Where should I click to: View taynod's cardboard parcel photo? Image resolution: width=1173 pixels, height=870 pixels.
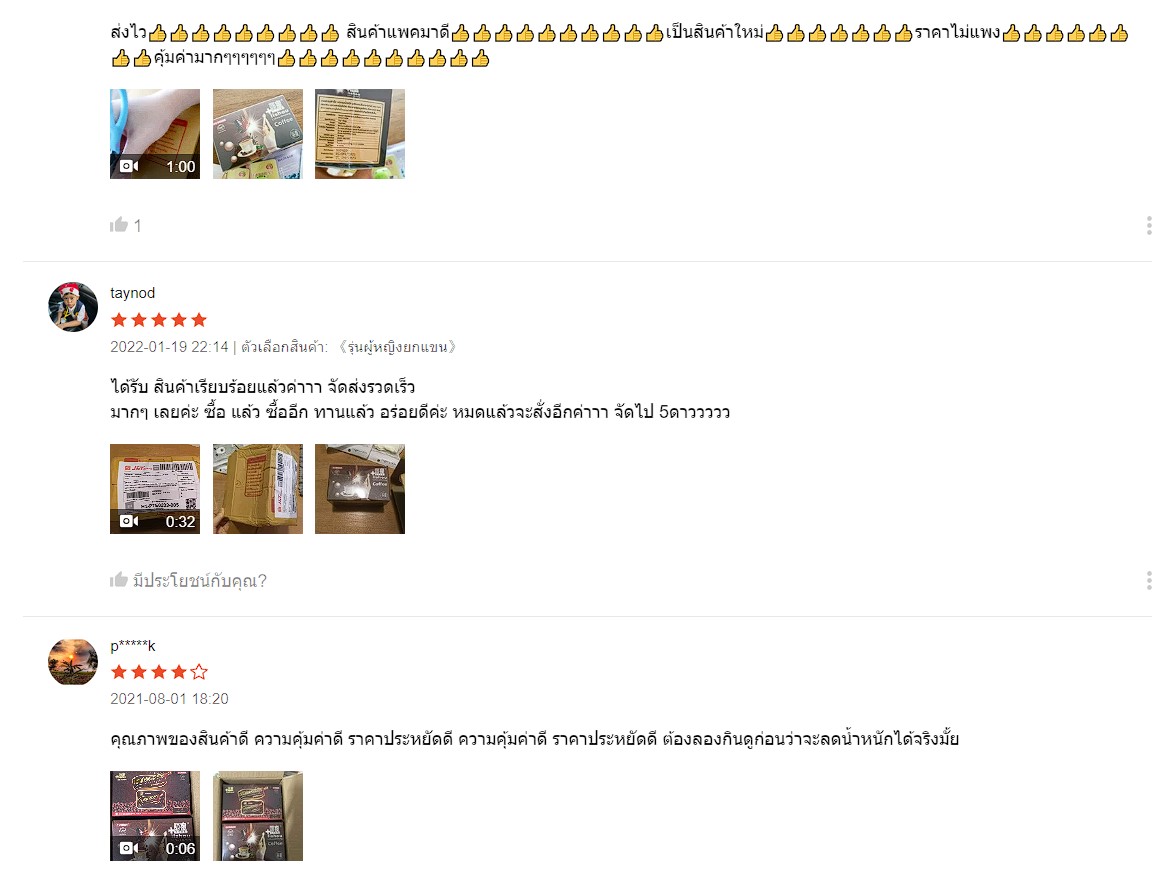pos(257,488)
